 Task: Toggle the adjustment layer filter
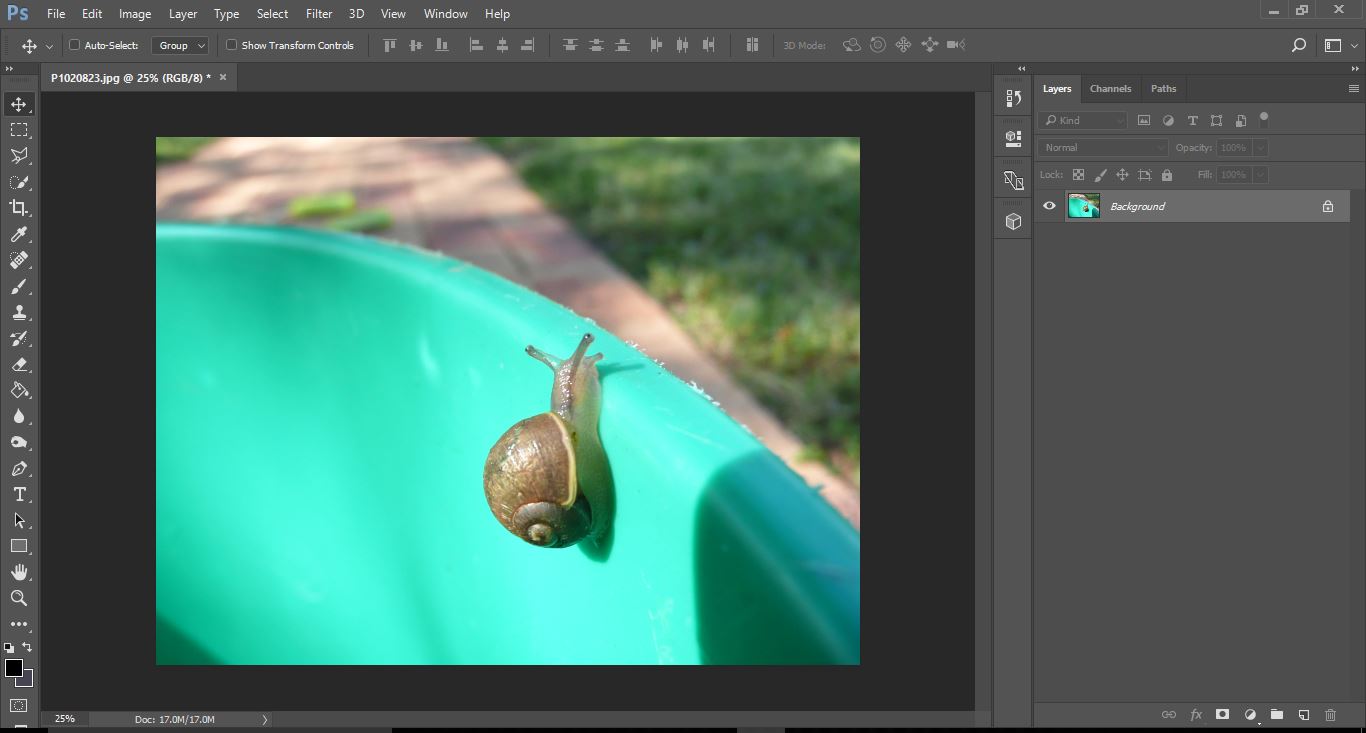tap(1168, 120)
